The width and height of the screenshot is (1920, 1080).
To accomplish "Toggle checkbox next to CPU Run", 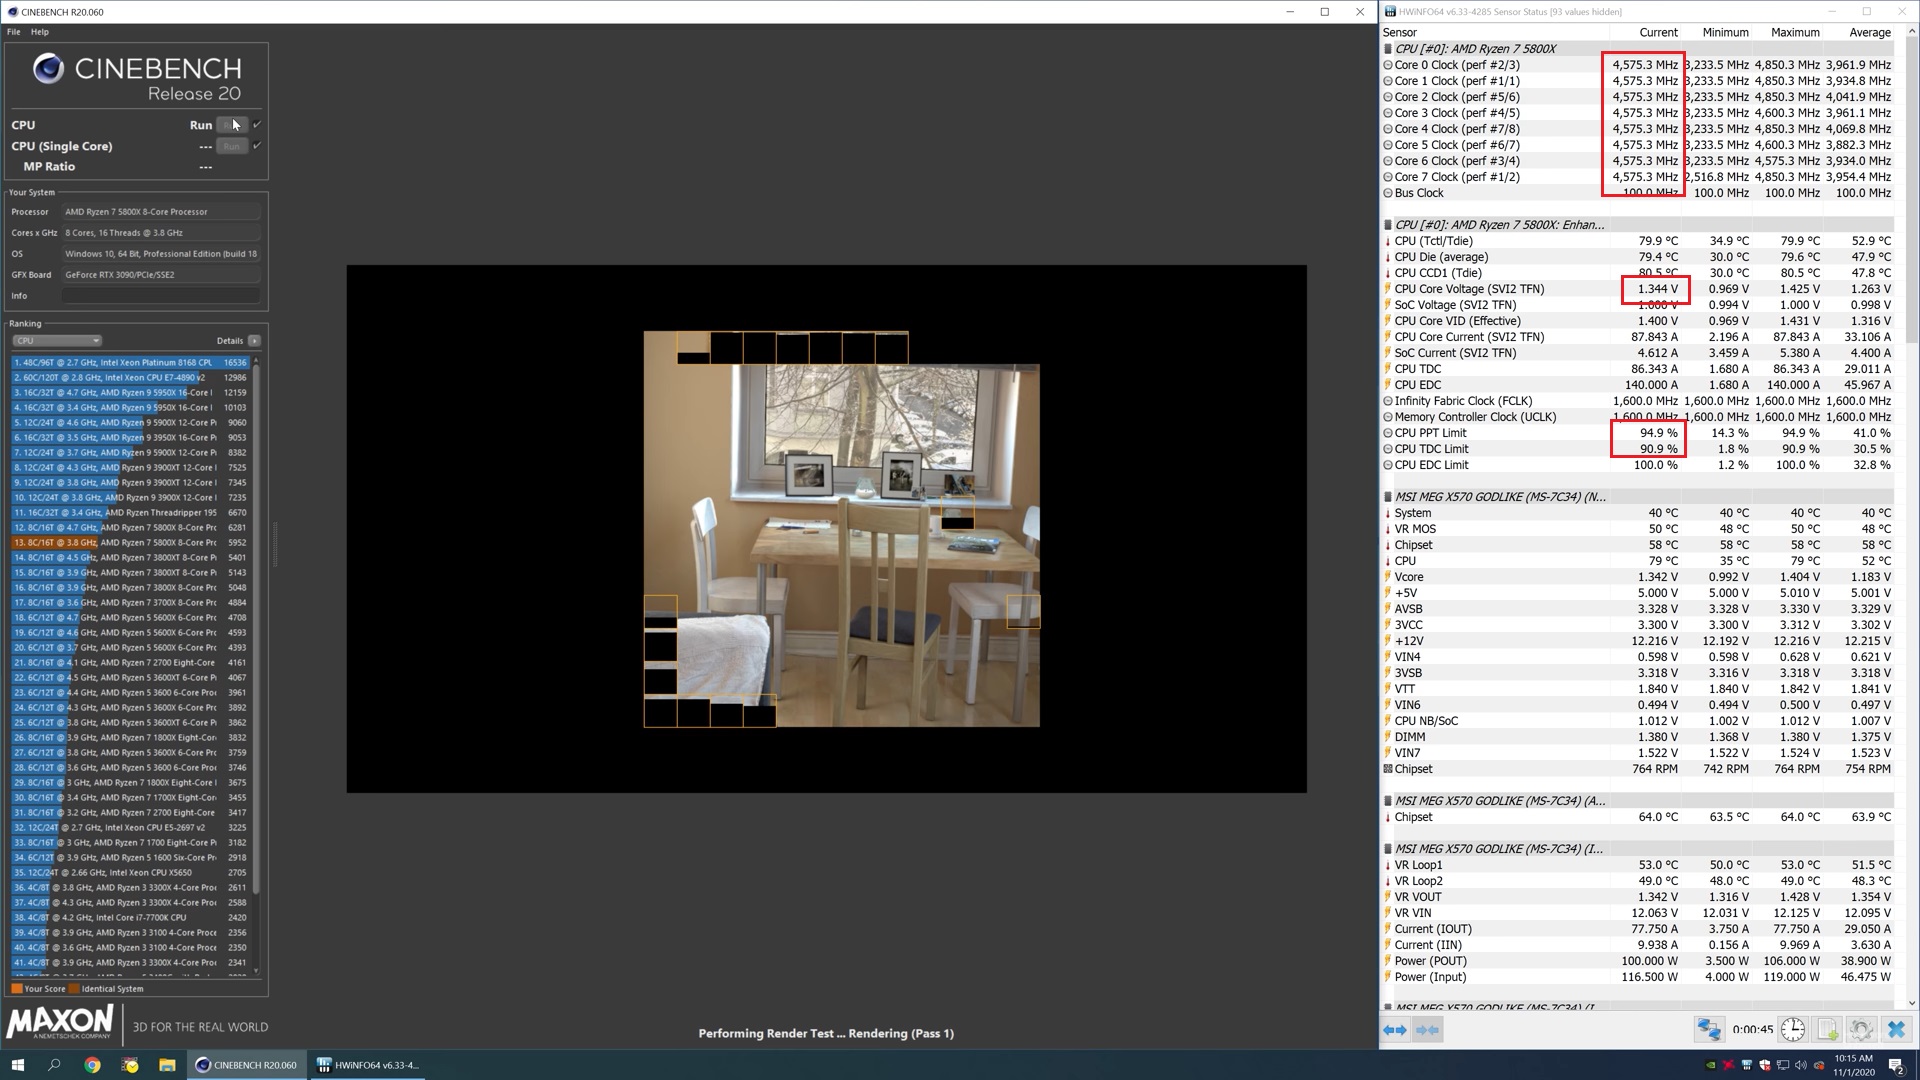I will pos(257,125).
